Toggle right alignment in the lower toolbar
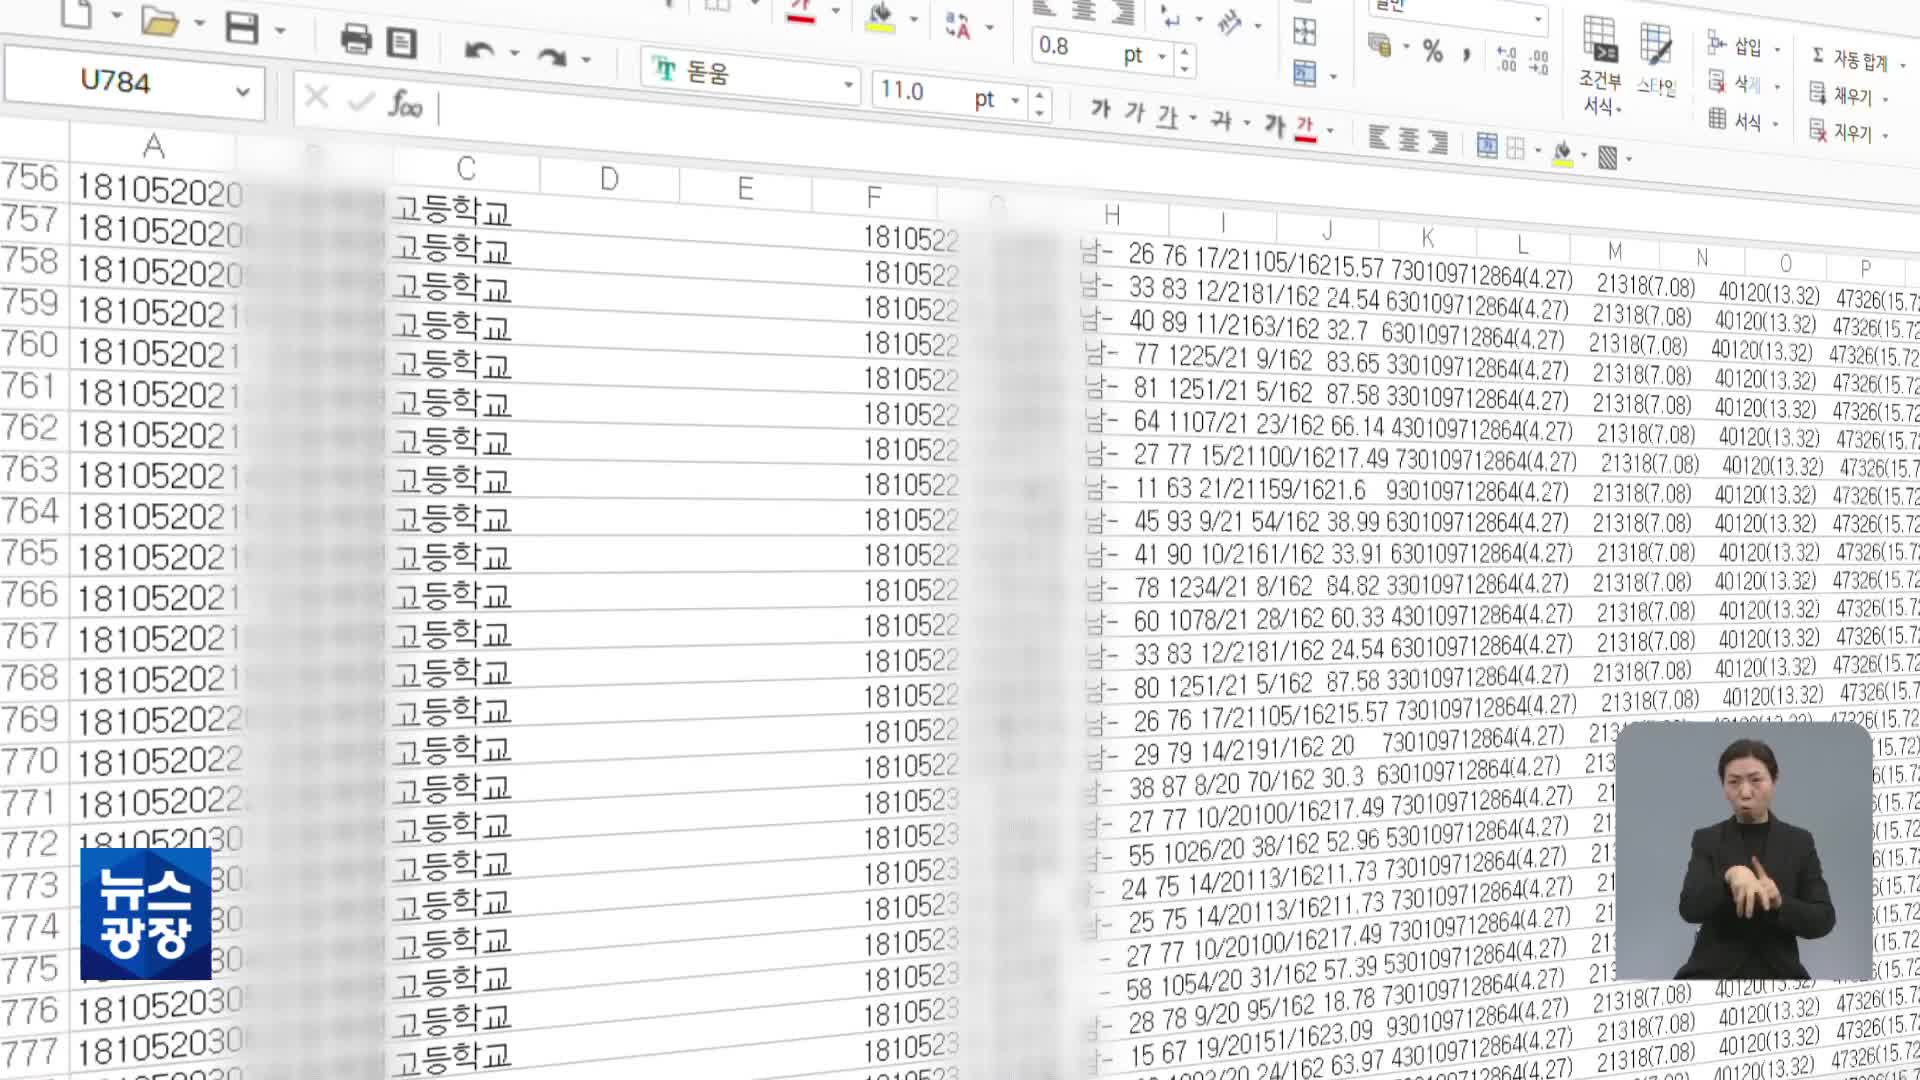 point(1438,142)
